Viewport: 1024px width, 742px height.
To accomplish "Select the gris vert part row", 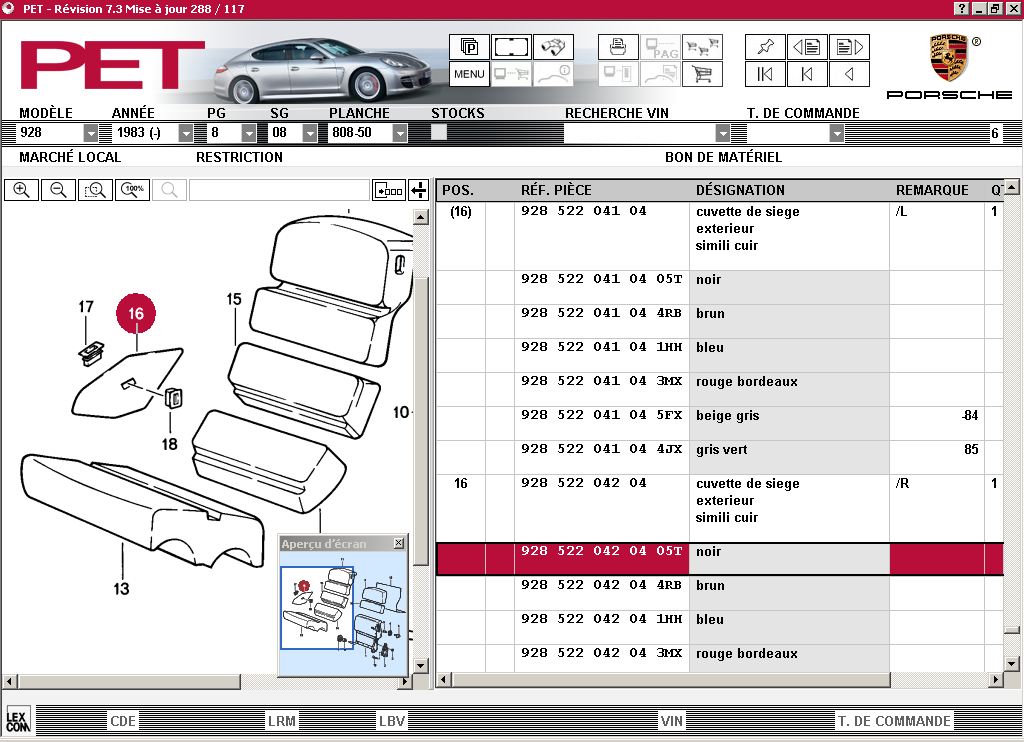I will [x=720, y=457].
